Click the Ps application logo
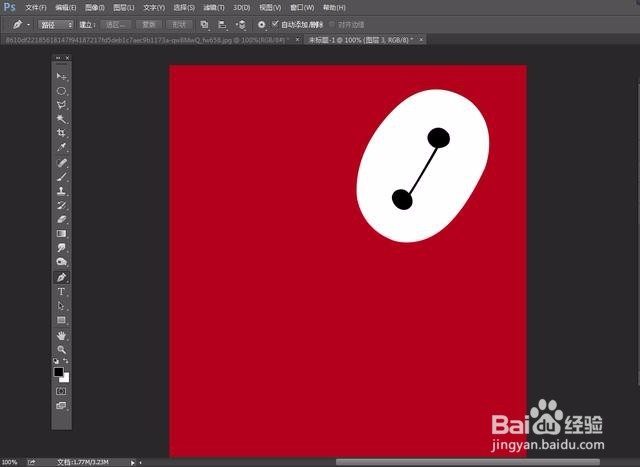Viewport: 640px width, 467px height. click(x=9, y=7)
